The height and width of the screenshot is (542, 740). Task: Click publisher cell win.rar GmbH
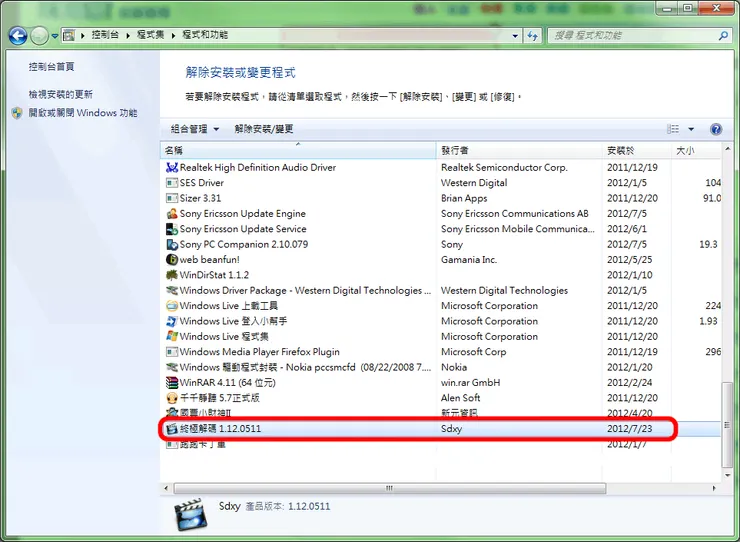470,382
